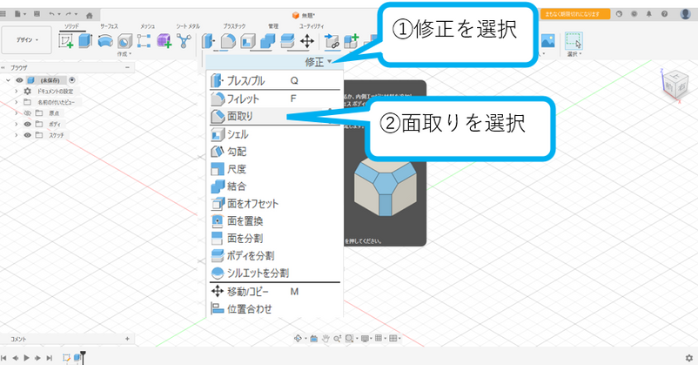Click the Save icon in top bar
Screen dimensions: 698x365
pos(37,14)
